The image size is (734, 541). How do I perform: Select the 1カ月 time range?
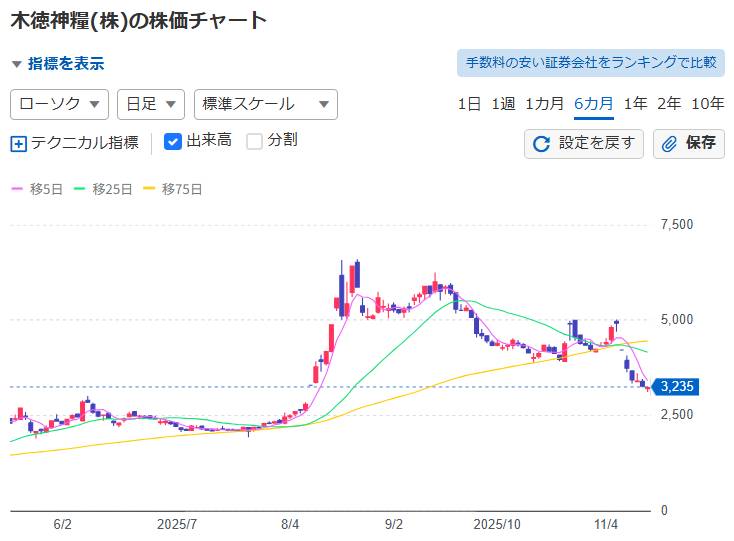pos(544,104)
